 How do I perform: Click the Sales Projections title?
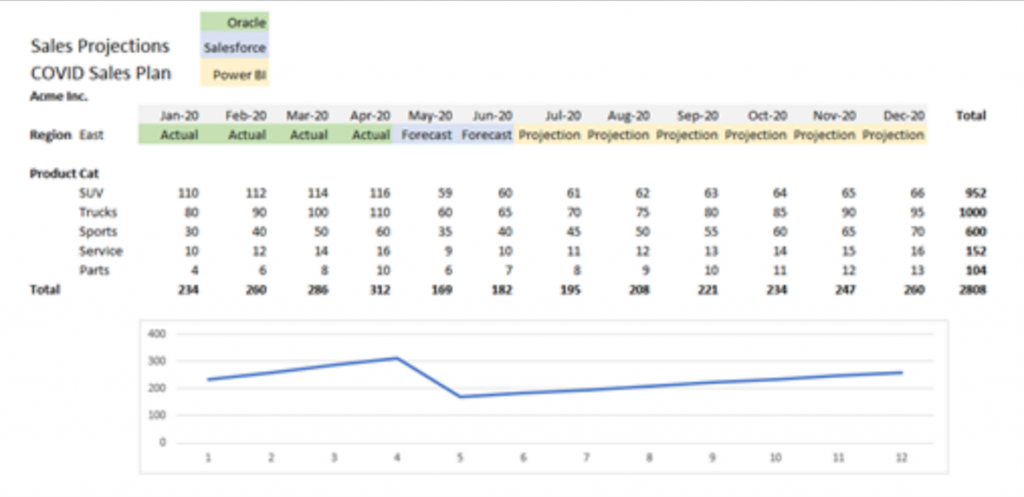click(100, 46)
